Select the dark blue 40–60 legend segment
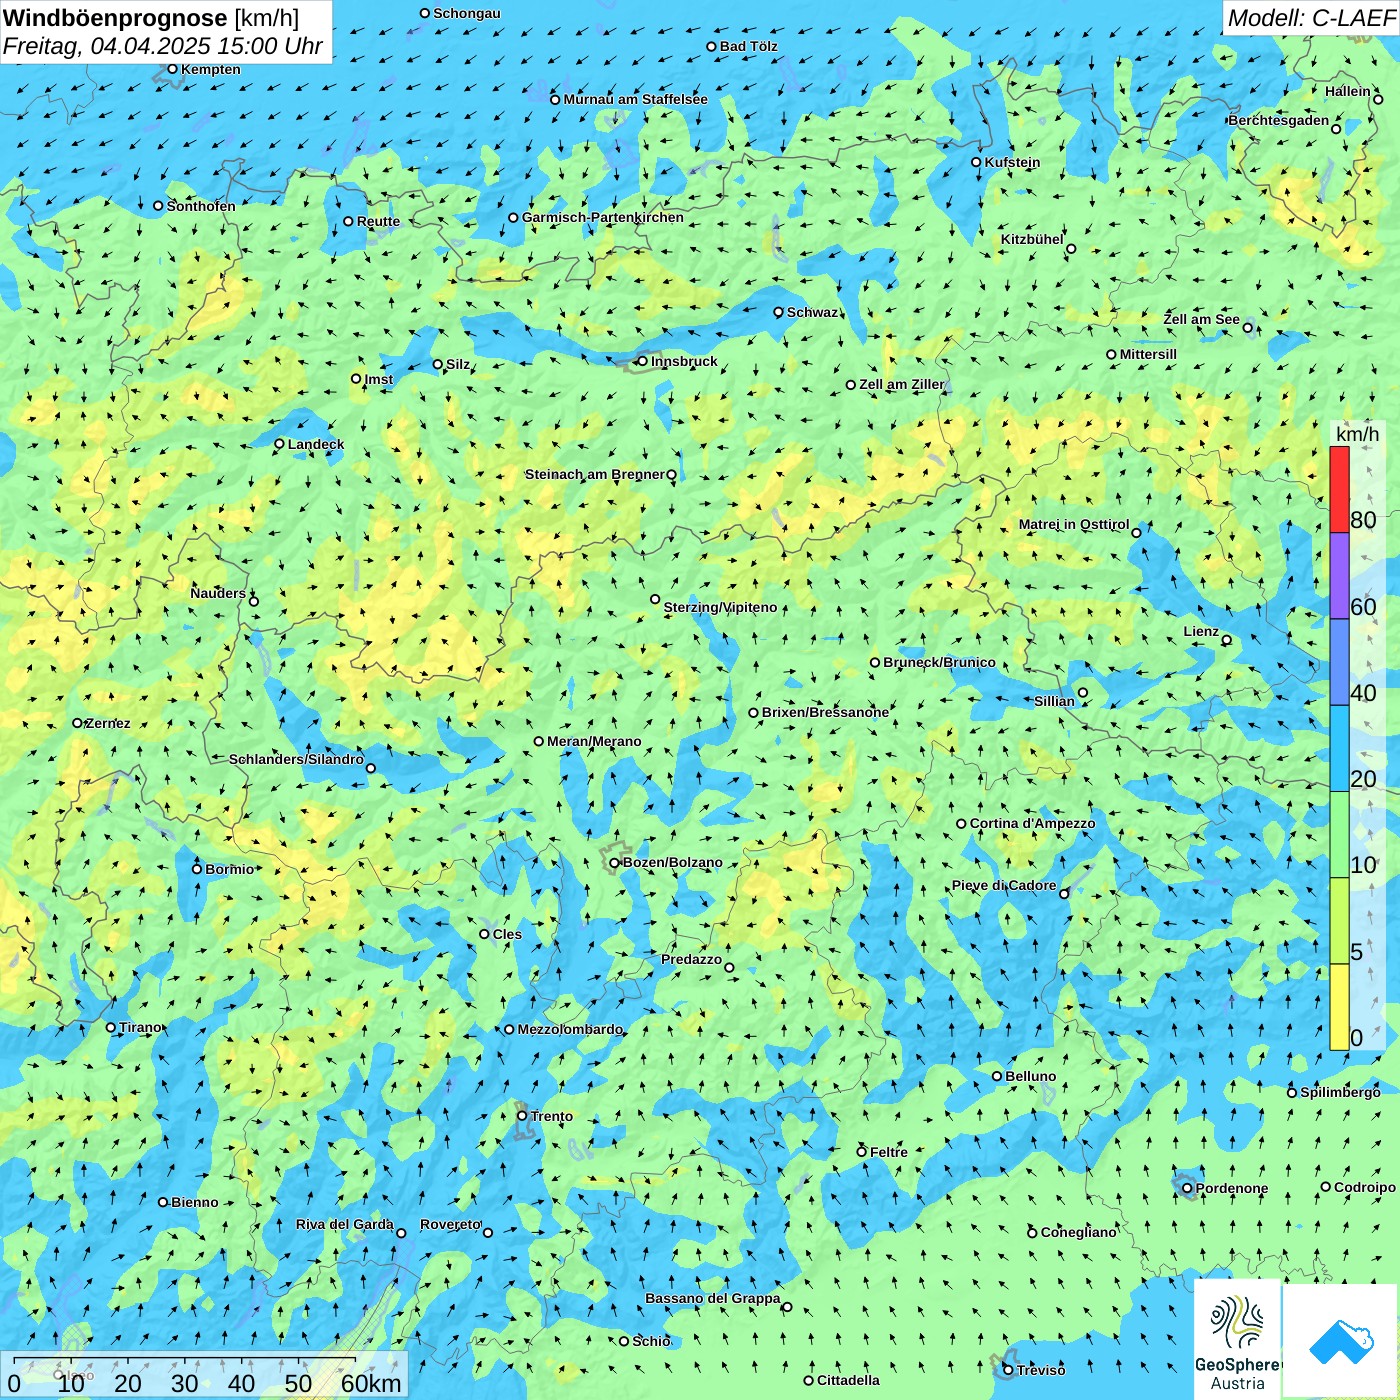 (x=1339, y=663)
